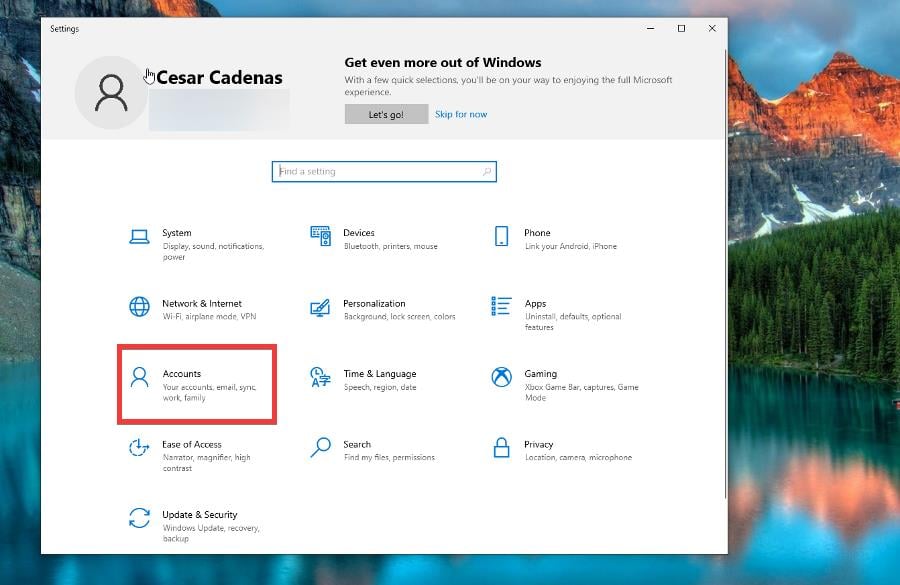Click 'Bluetooth, printers, mouse' description
This screenshot has width=900, height=585.
[391, 246]
